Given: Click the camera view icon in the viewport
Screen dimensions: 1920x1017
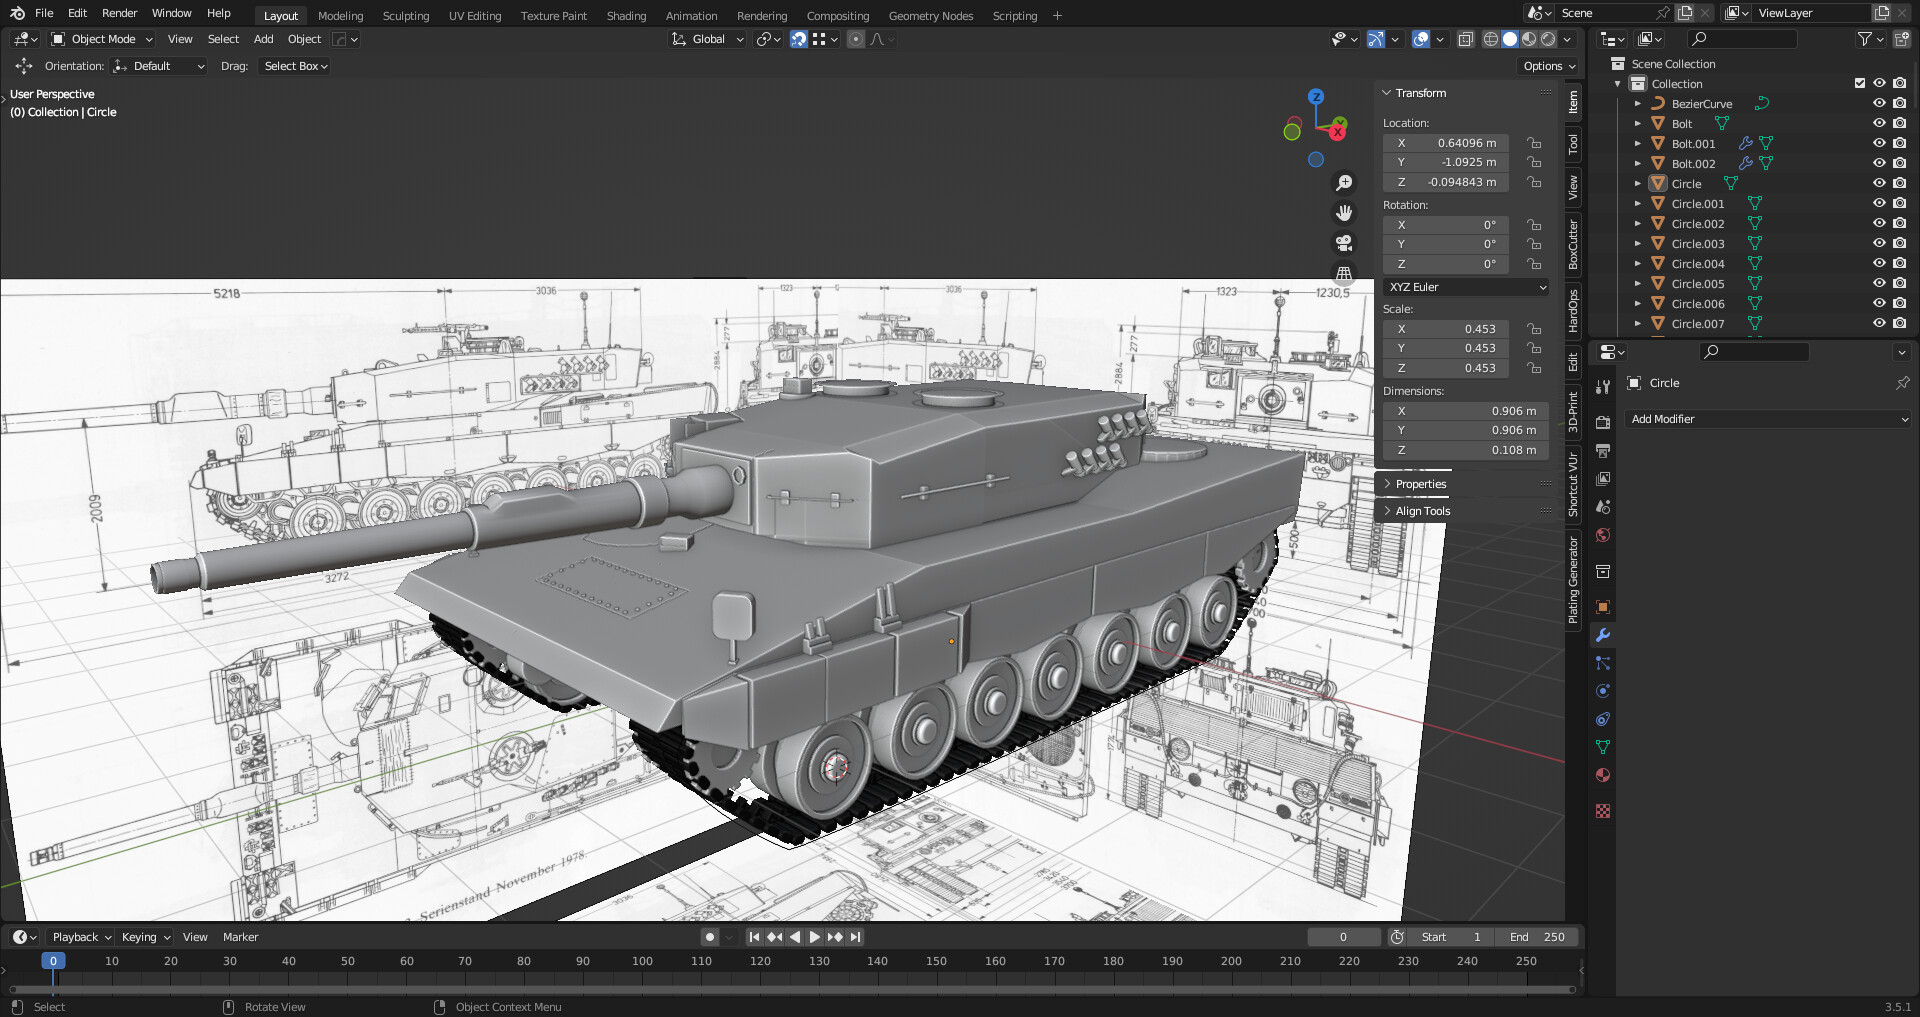Looking at the screenshot, I should pyautogui.click(x=1344, y=243).
